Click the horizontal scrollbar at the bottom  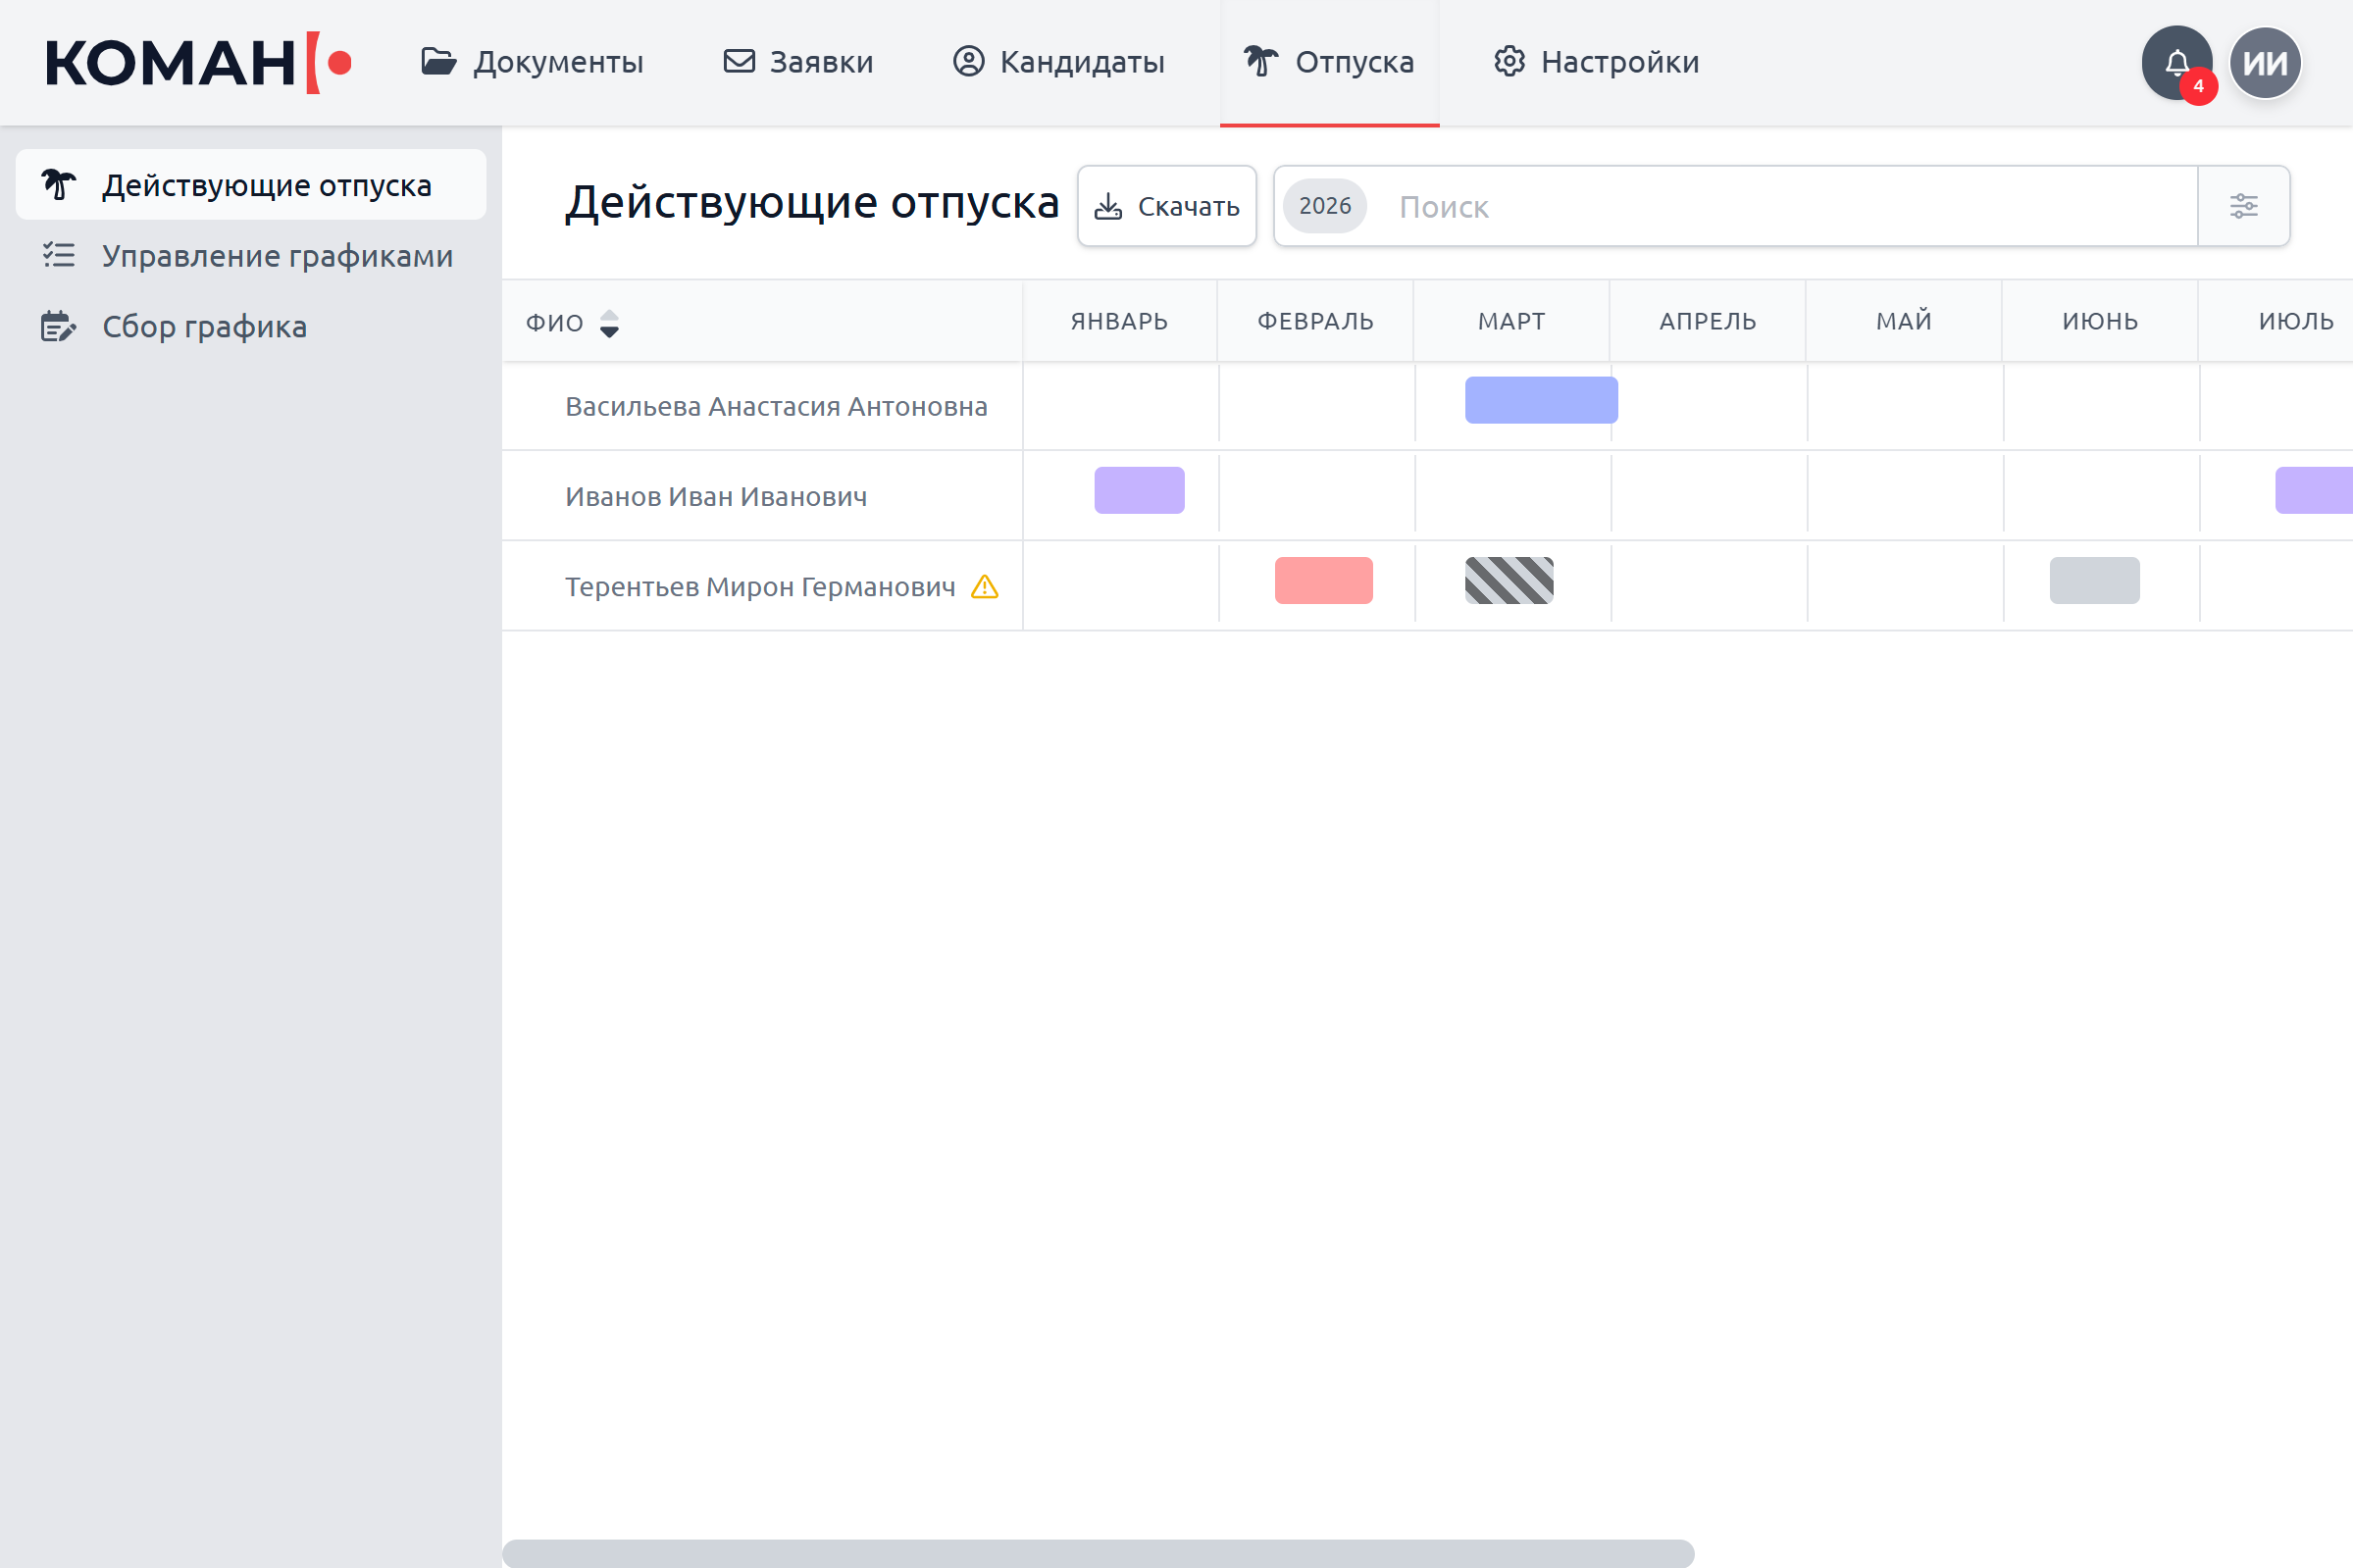[1097, 1553]
